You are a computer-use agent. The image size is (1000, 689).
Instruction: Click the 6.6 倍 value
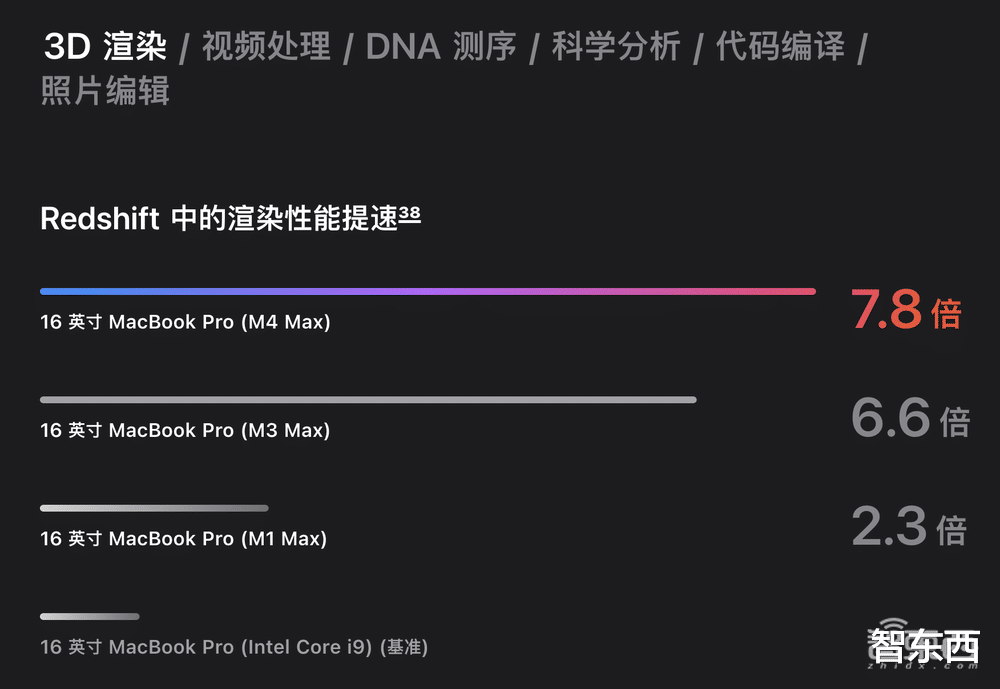911,417
